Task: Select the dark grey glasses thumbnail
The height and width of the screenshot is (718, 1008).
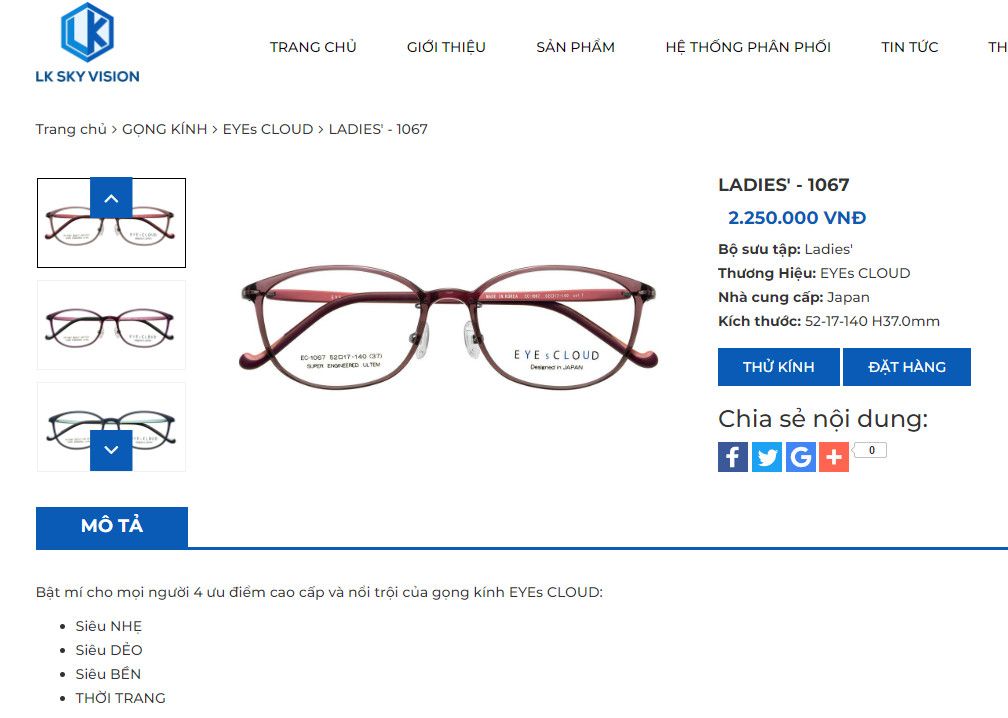Action: tap(111, 427)
